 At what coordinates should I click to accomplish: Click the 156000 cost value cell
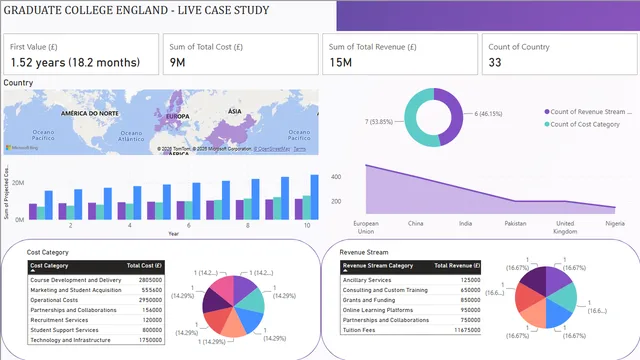pyautogui.click(x=152, y=310)
